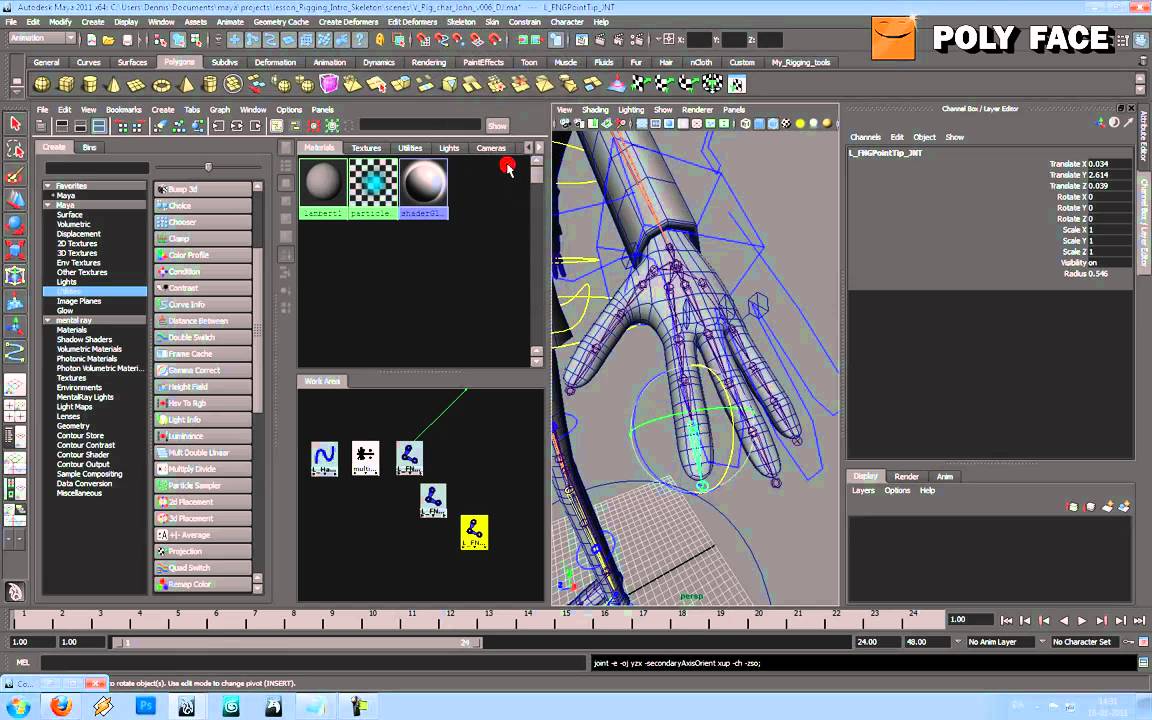
Task: Select the blue curve node in Work Area
Action: click(324, 458)
